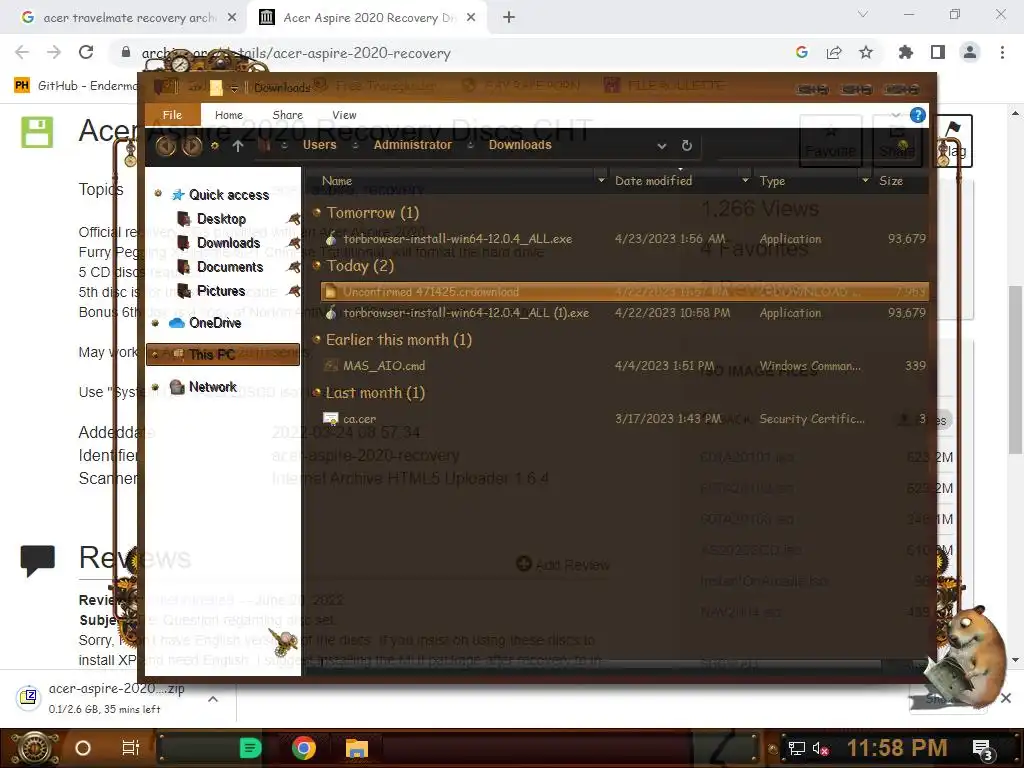This screenshot has height=768, width=1024.
Task: Open Explorer help question mark icon
Action: [918, 116]
